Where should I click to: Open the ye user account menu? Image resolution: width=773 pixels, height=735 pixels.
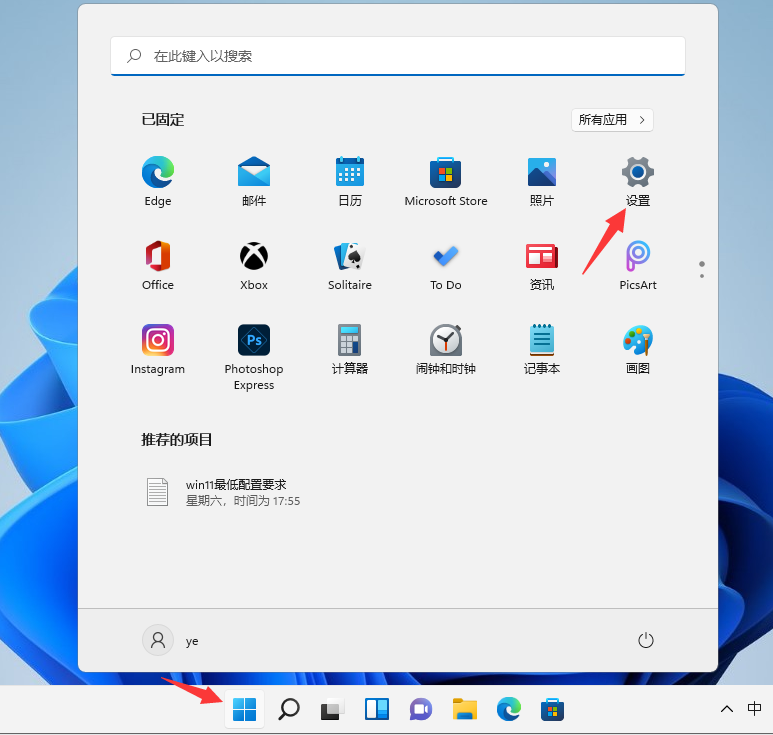171,640
